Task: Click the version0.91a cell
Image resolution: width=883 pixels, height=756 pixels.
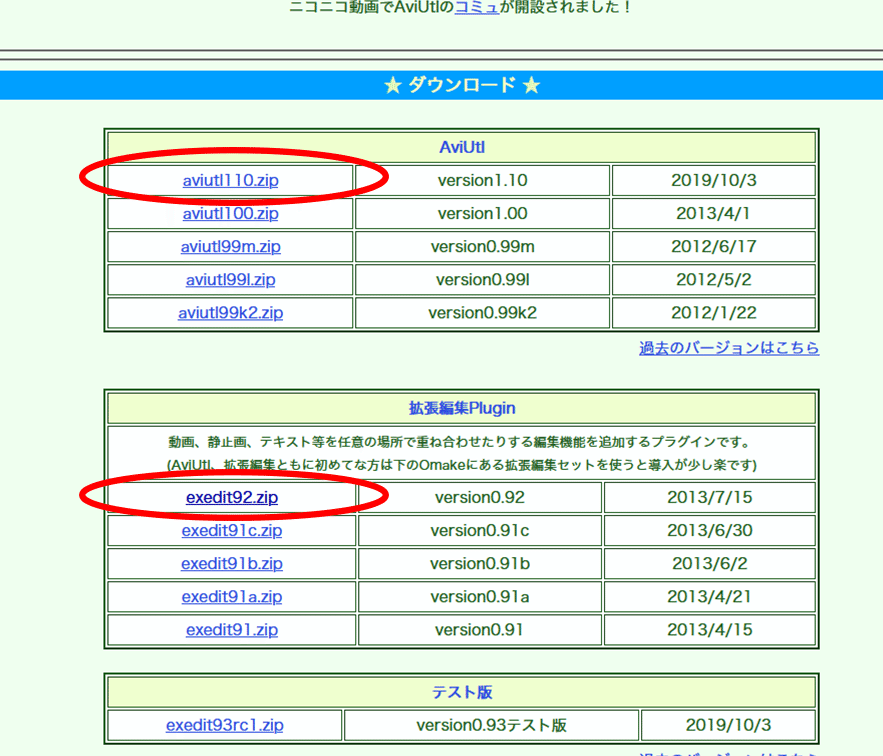Action: point(480,597)
